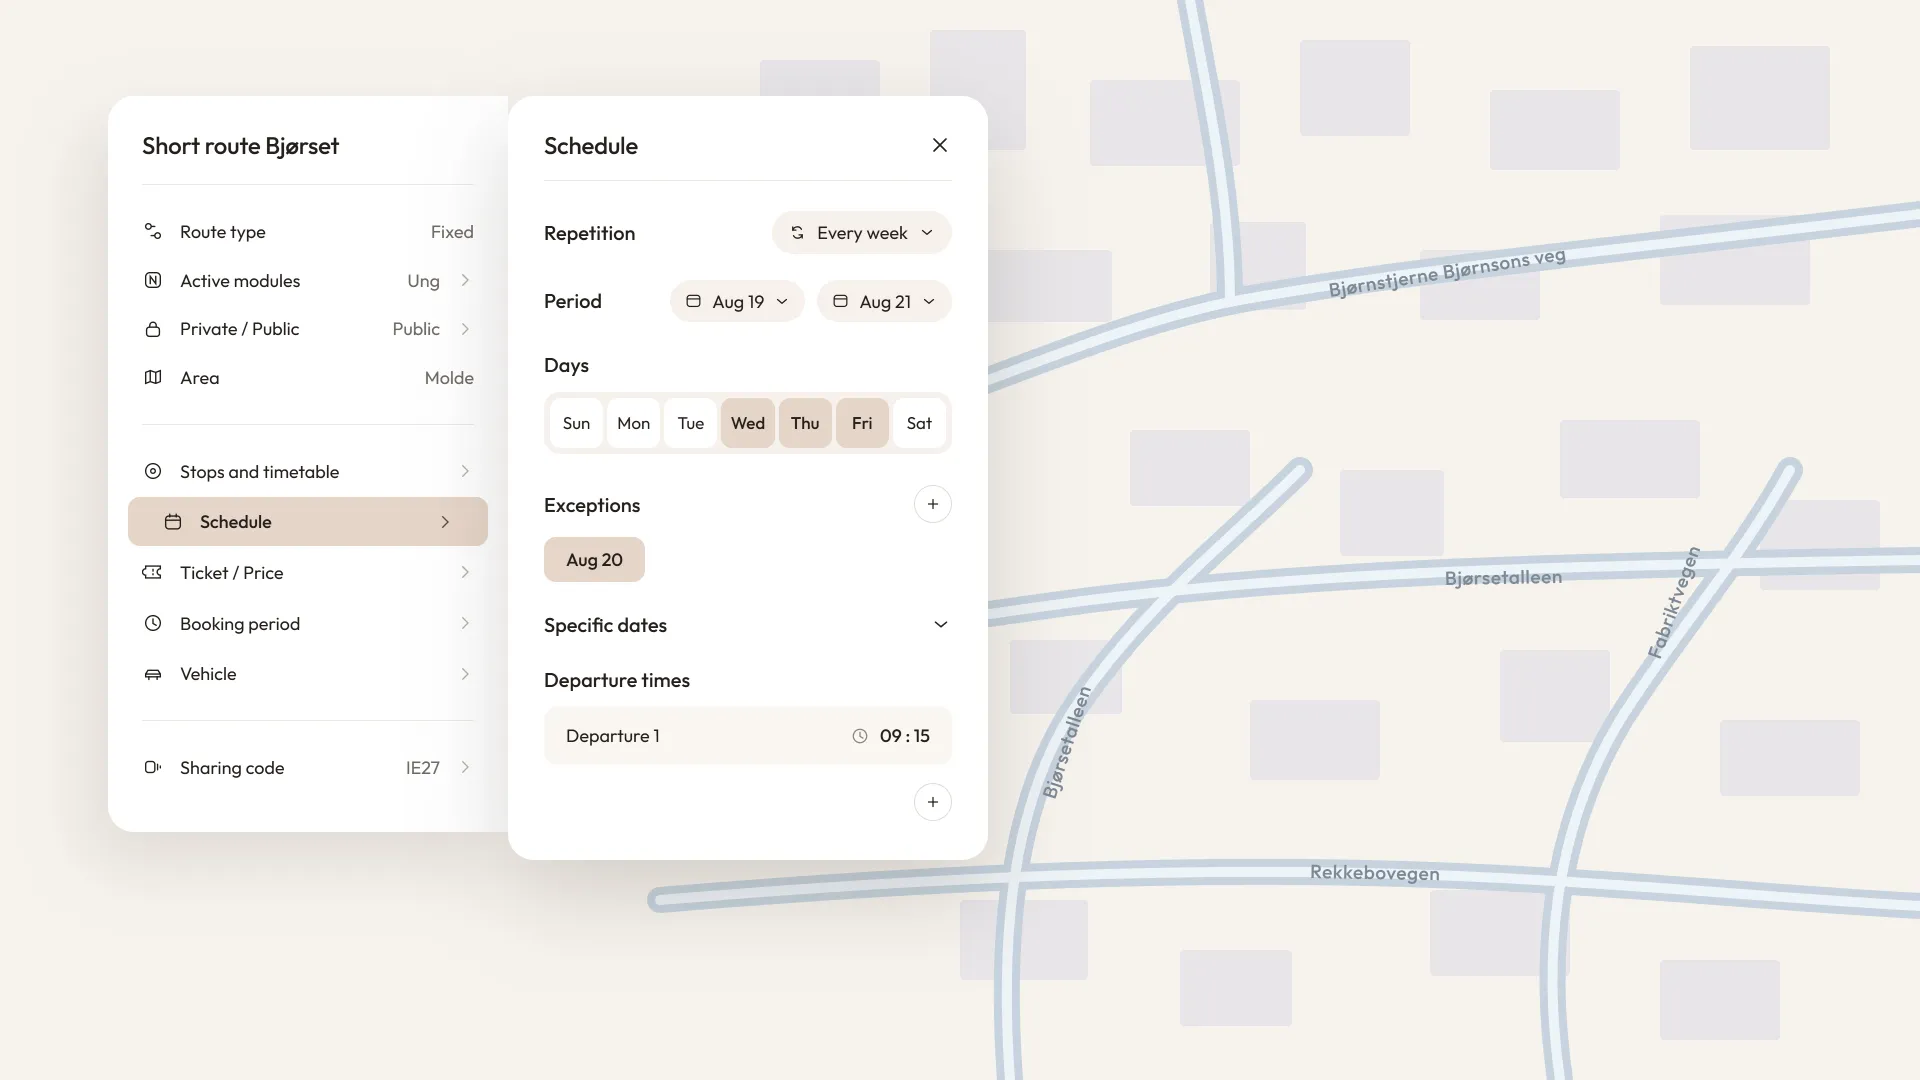
Task: Click the Short route Bjørset title
Action: tap(240, 146)
